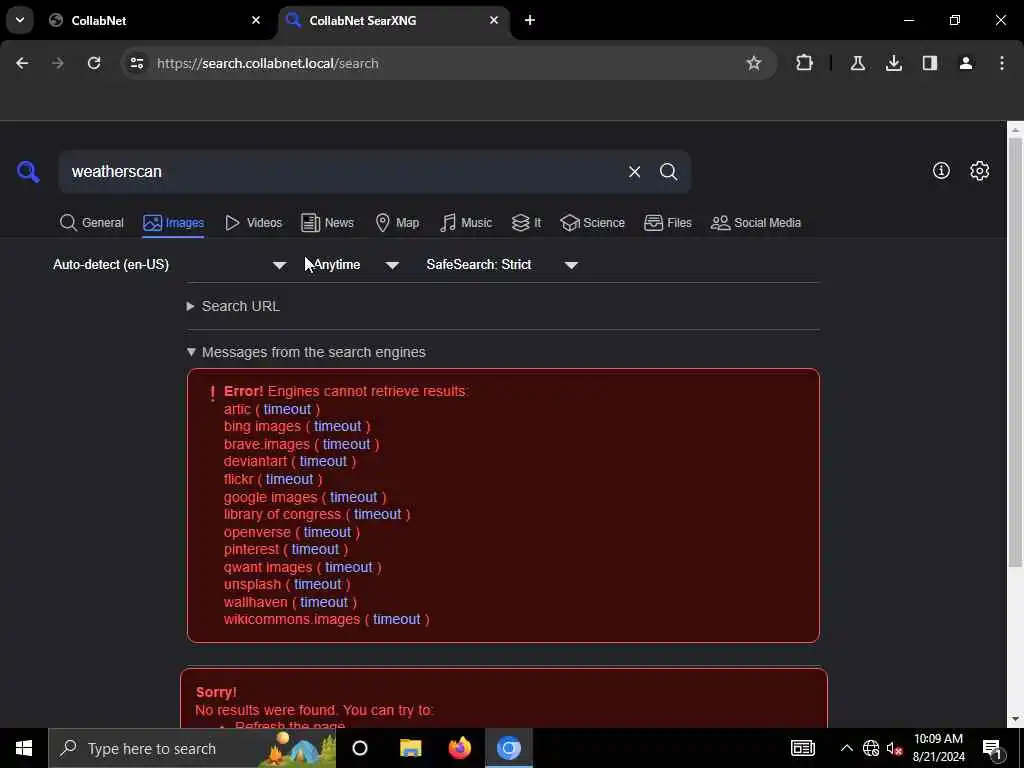The width and height of the screenshot is (1024, 768).
Task: Close the CollabNet SearXNG tab
Action: (x=494, y=20)
